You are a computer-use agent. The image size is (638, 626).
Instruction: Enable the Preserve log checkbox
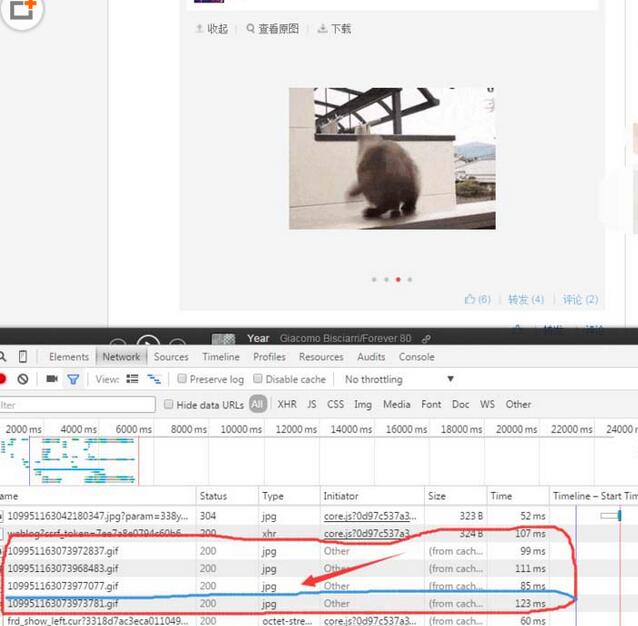tap(182, 380)
